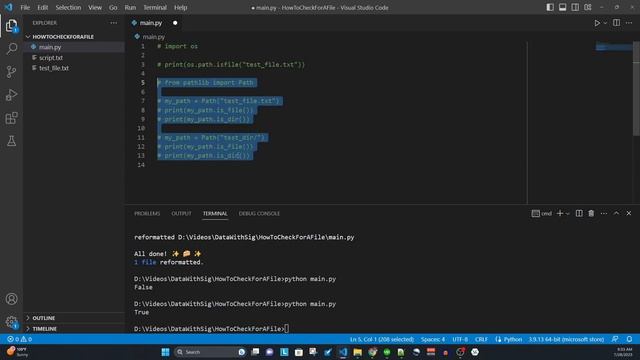Click the notifications bell in status bar
Viewport: 640px width, 360px height.
629,339
